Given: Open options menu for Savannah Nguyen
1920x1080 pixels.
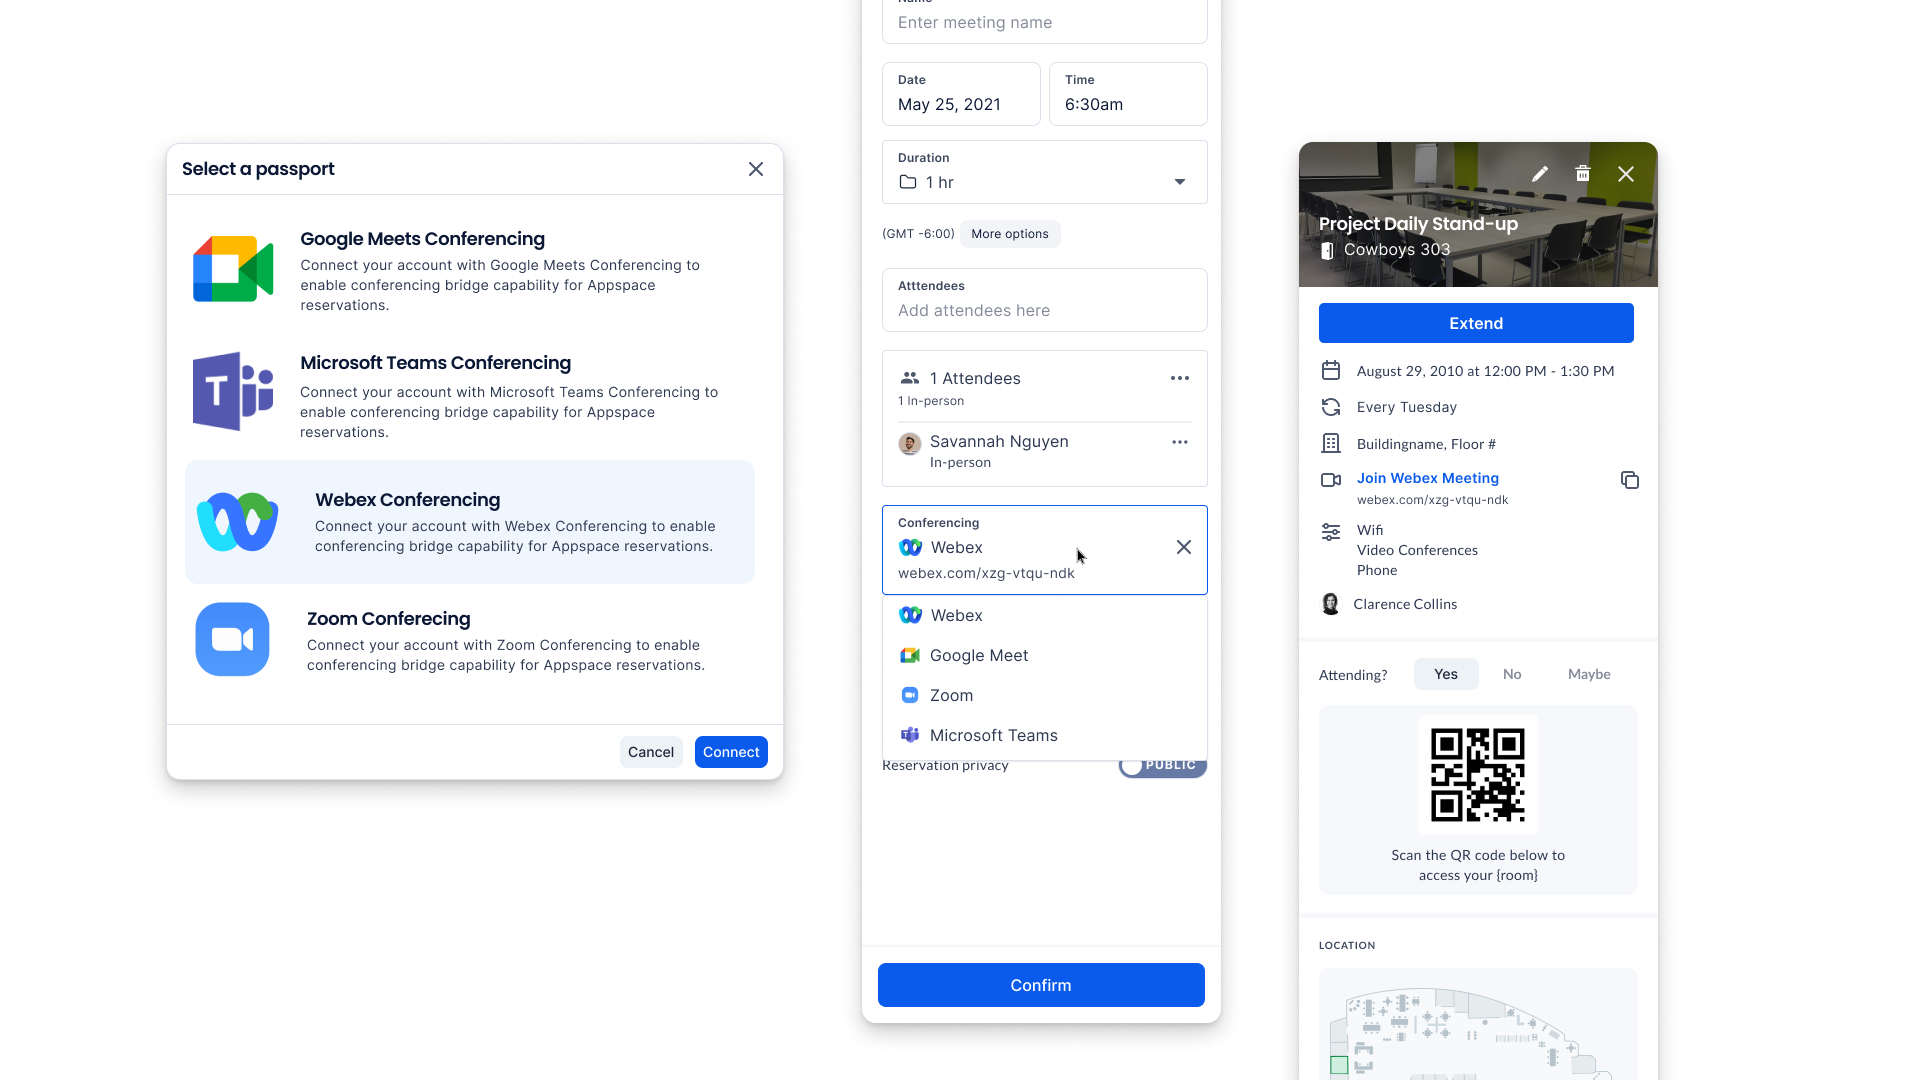Looking at the screenshot, I should tap(1180, 442).
